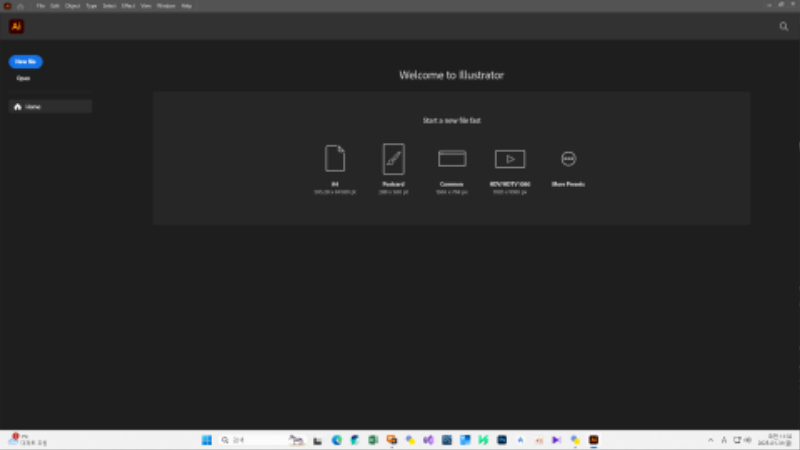Click the Open button in the sidebar
800x450 pixels.
[24, 78]
